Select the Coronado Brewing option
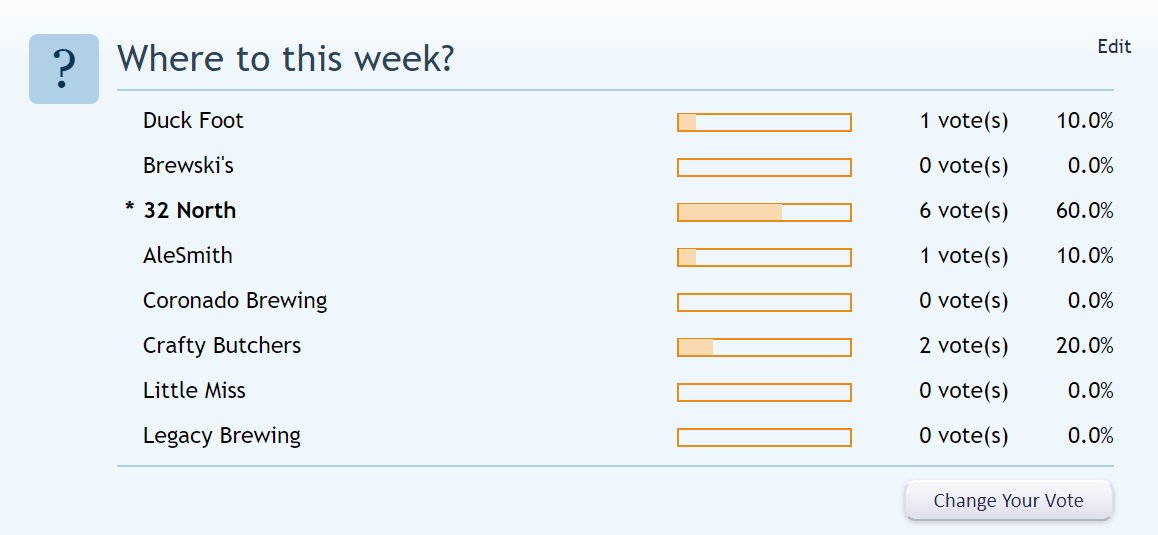The width and height of the screenshot is (1158, 535). tap(235, 301)
